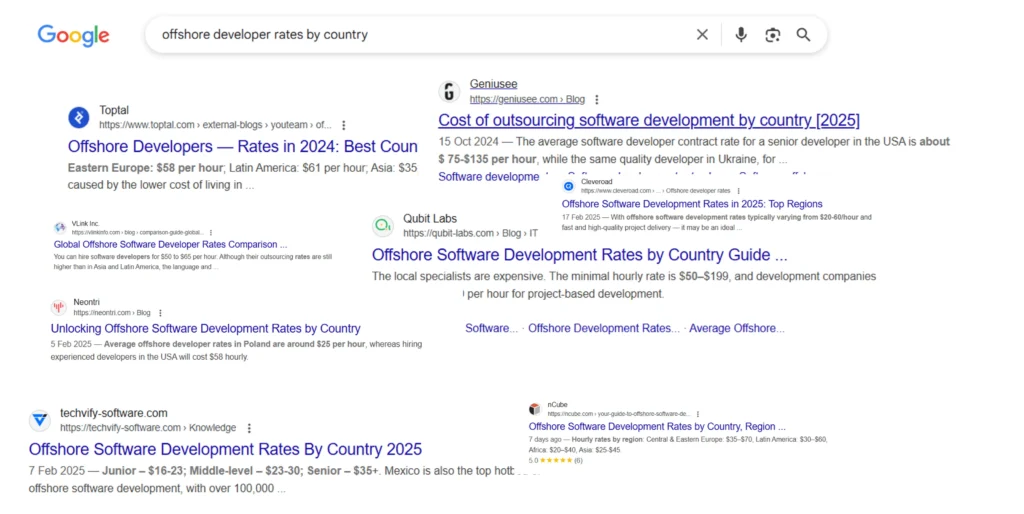The width and height of the screenshot is (1024, 514).
Task: Click the Qubit Labs site name
Action: pyautogui.click(x=430, y=219)
